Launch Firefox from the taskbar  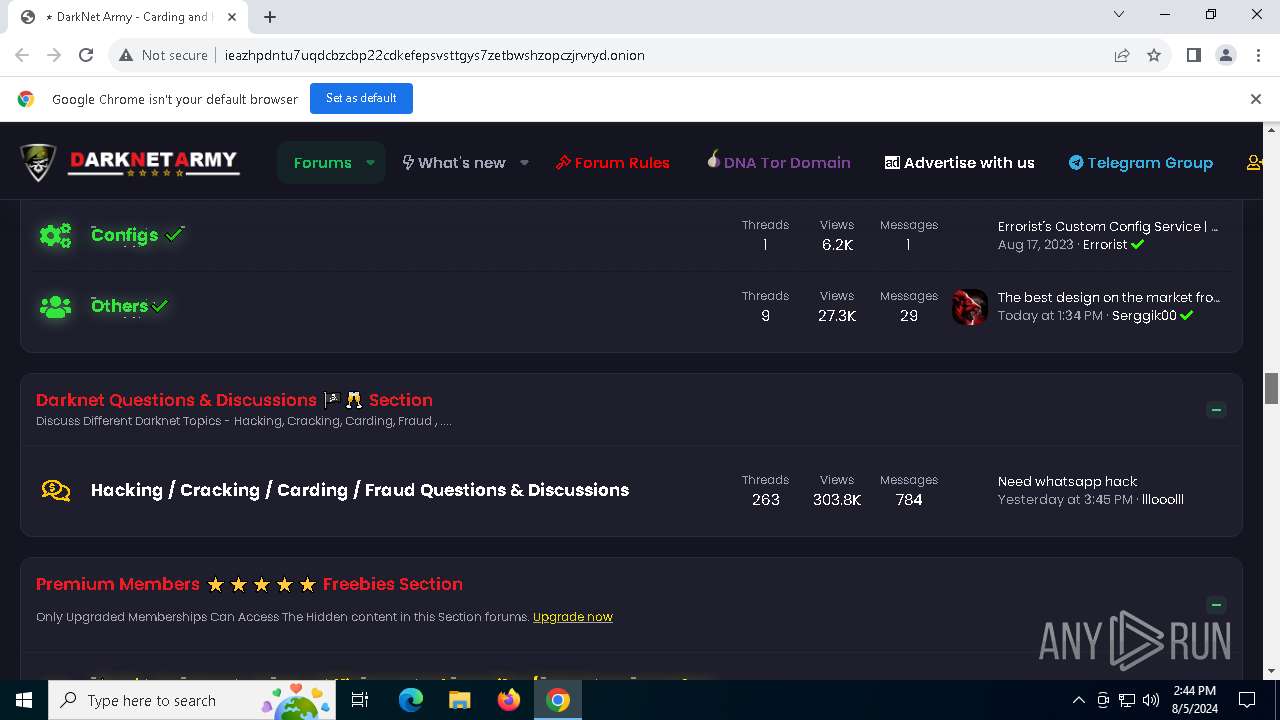pyautogui.click(x=509, y=700)
